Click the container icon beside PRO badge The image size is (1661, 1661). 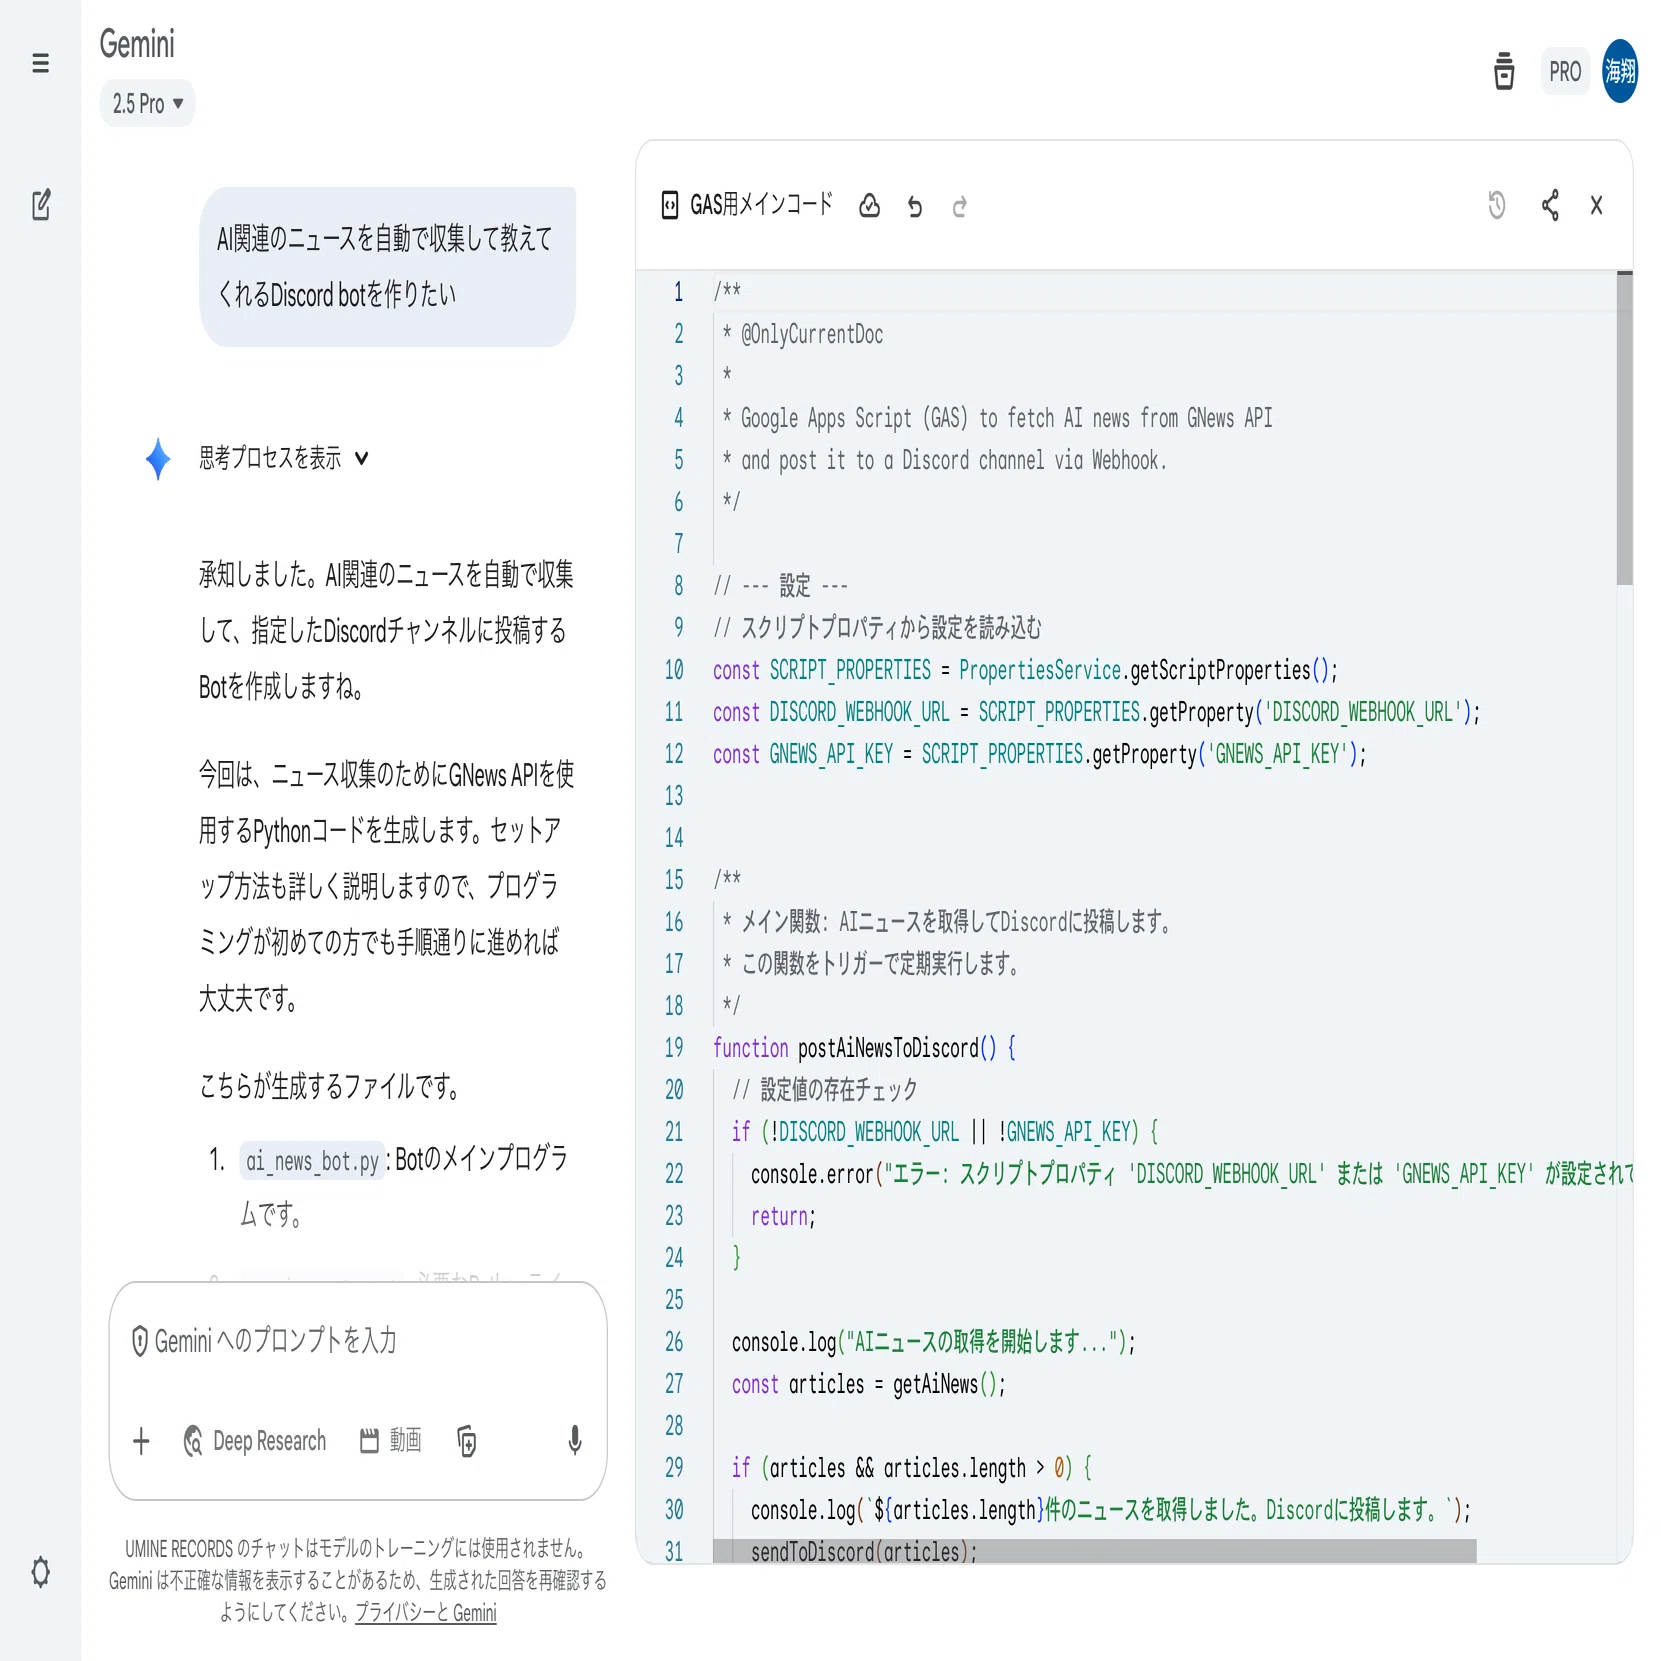pyautogui.click(x=1503, y=71)
